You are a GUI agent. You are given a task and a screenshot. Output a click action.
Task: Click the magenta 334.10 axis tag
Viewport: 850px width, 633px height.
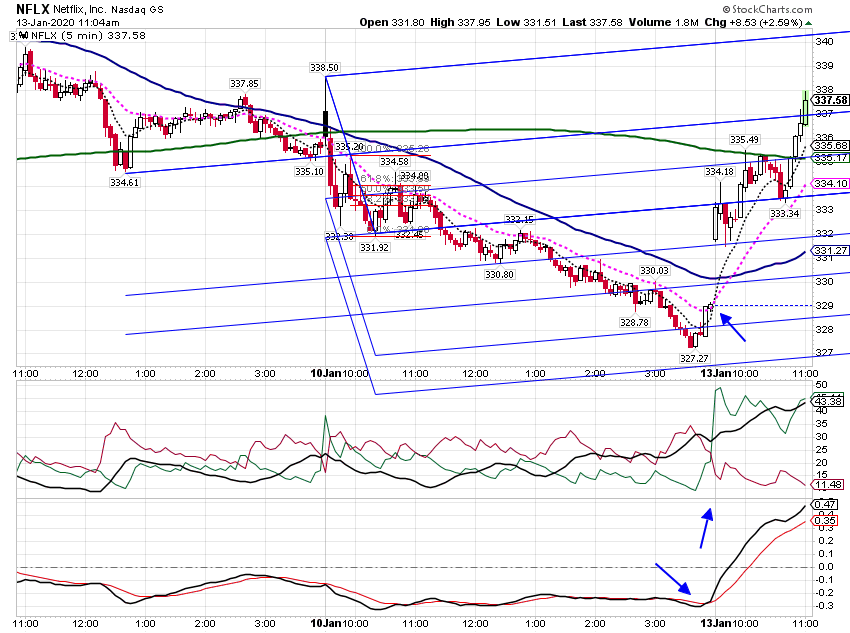(830, 183)
